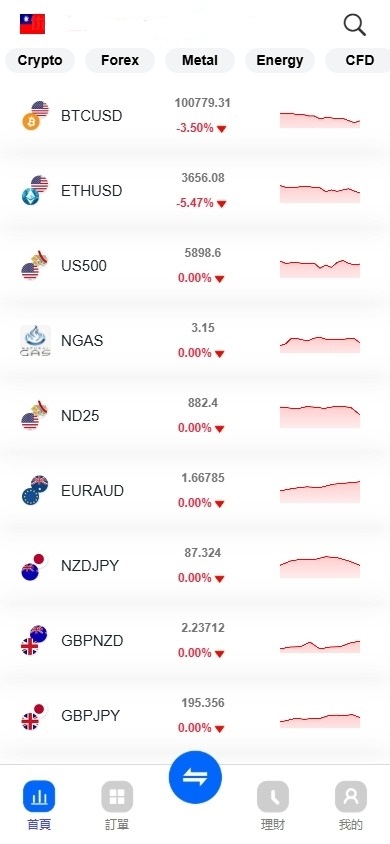
Task: Select the CFD category tab
Action: 358,60
